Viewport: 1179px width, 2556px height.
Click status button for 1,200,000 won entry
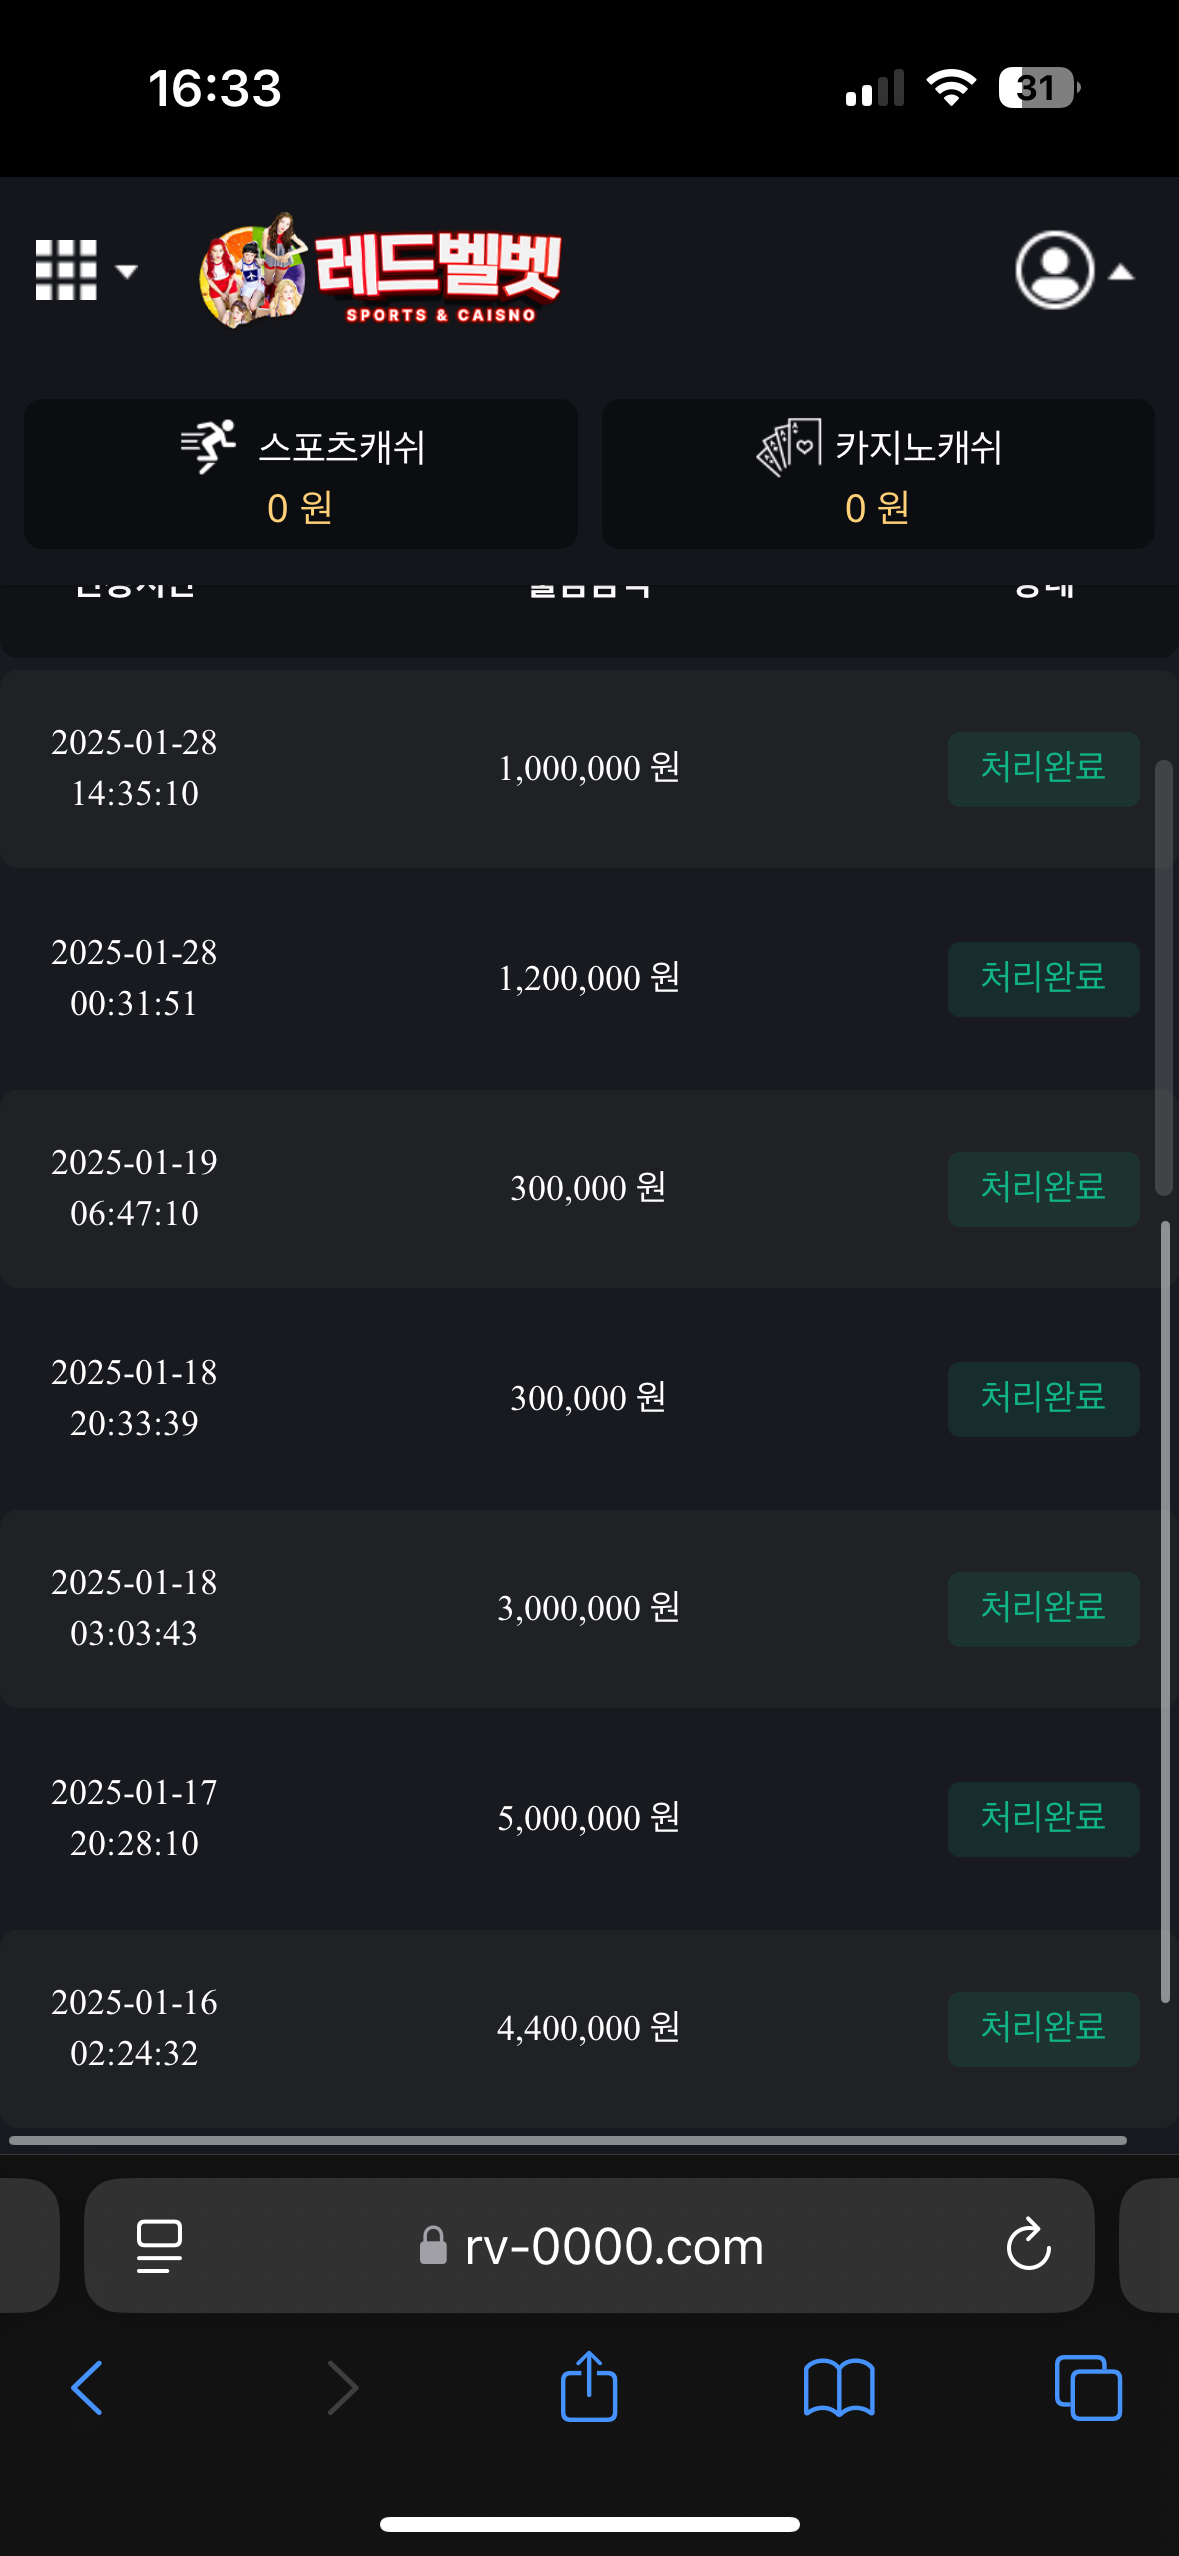click(1043, 979)
